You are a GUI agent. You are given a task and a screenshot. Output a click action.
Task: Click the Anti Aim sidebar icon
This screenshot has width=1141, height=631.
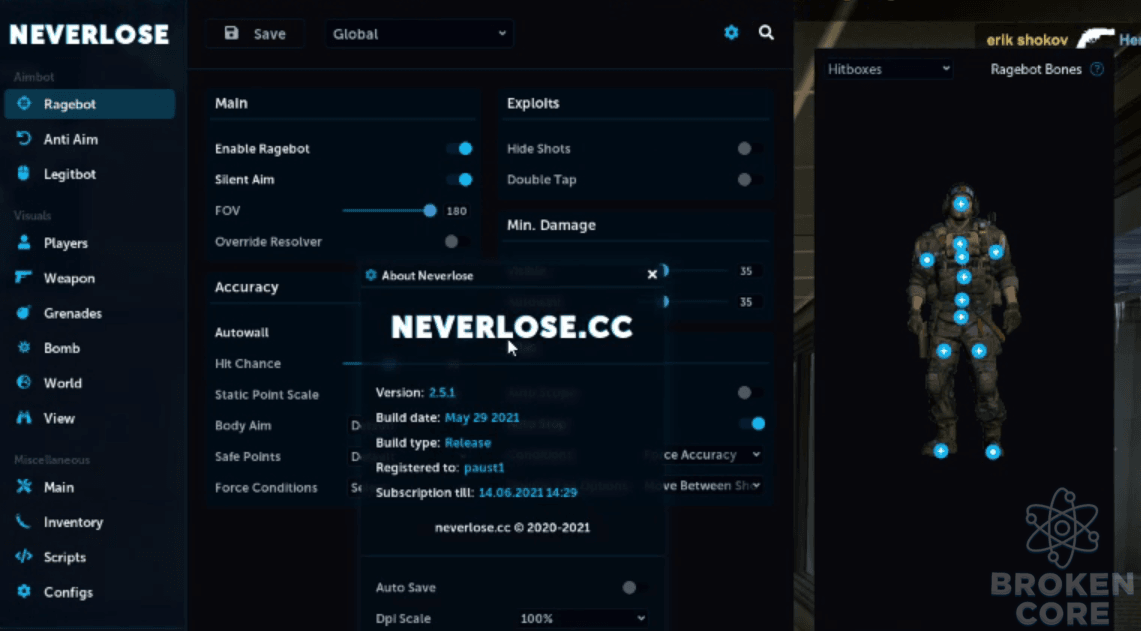pos(24,138)
